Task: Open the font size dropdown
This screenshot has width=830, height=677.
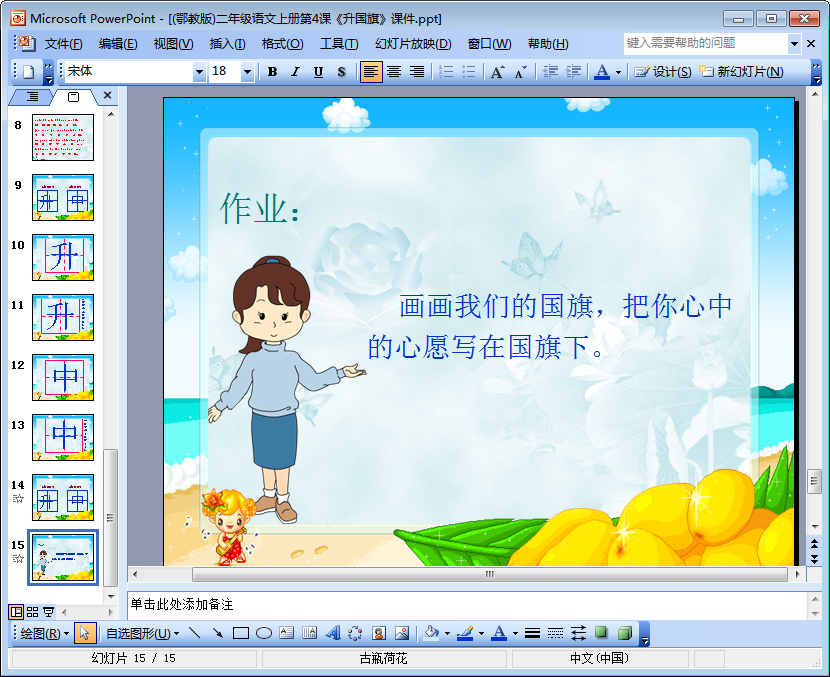Action: pos(247,71)
